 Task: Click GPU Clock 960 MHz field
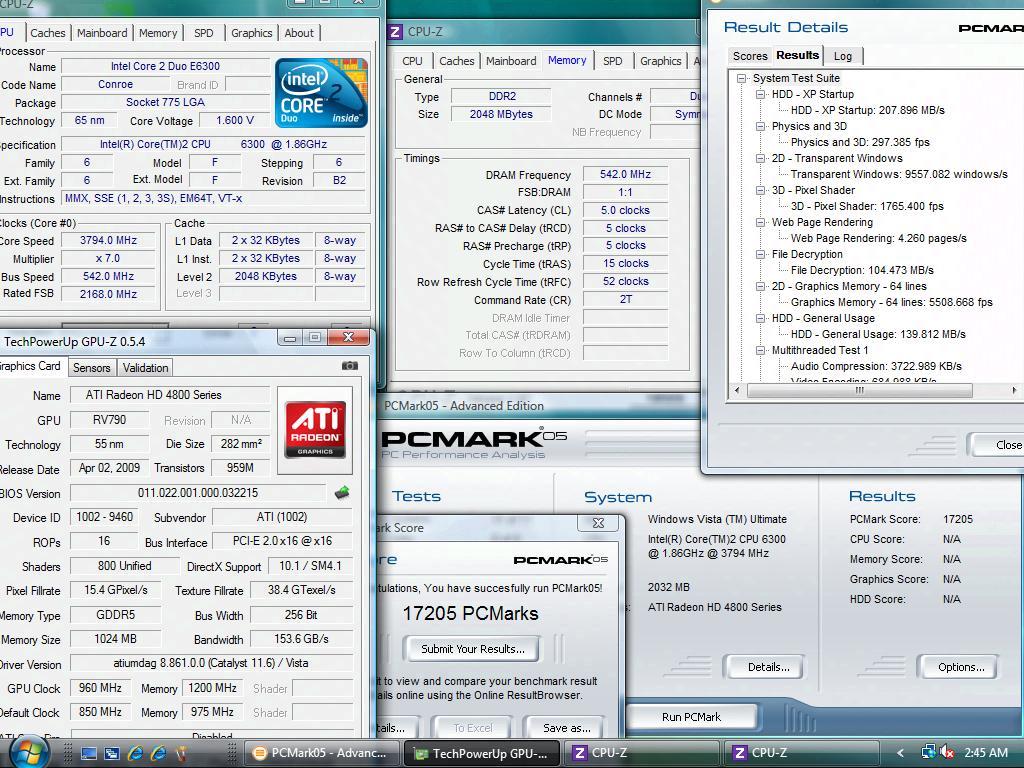[100, 688]
